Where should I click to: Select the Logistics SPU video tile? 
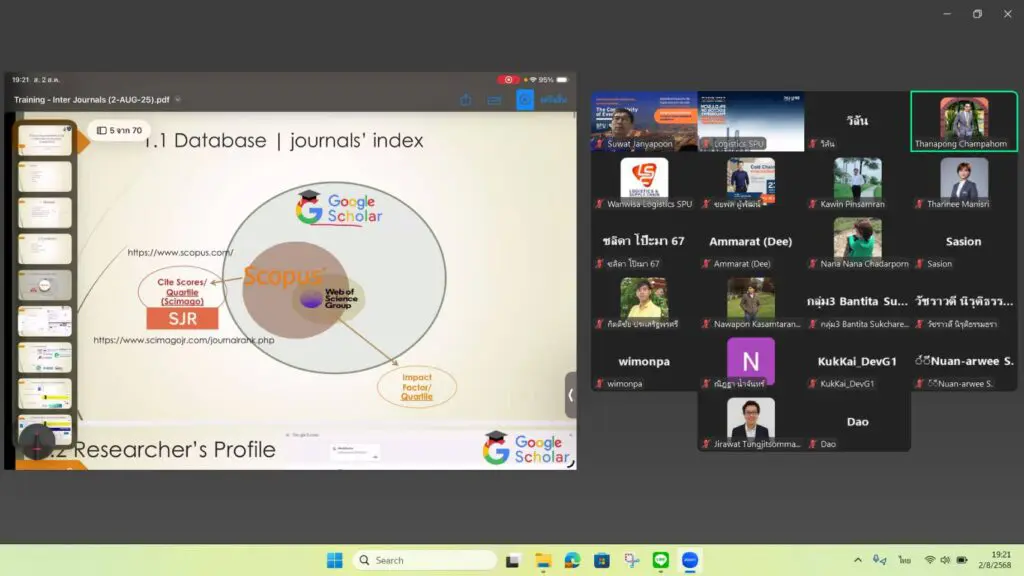(751, 121)
